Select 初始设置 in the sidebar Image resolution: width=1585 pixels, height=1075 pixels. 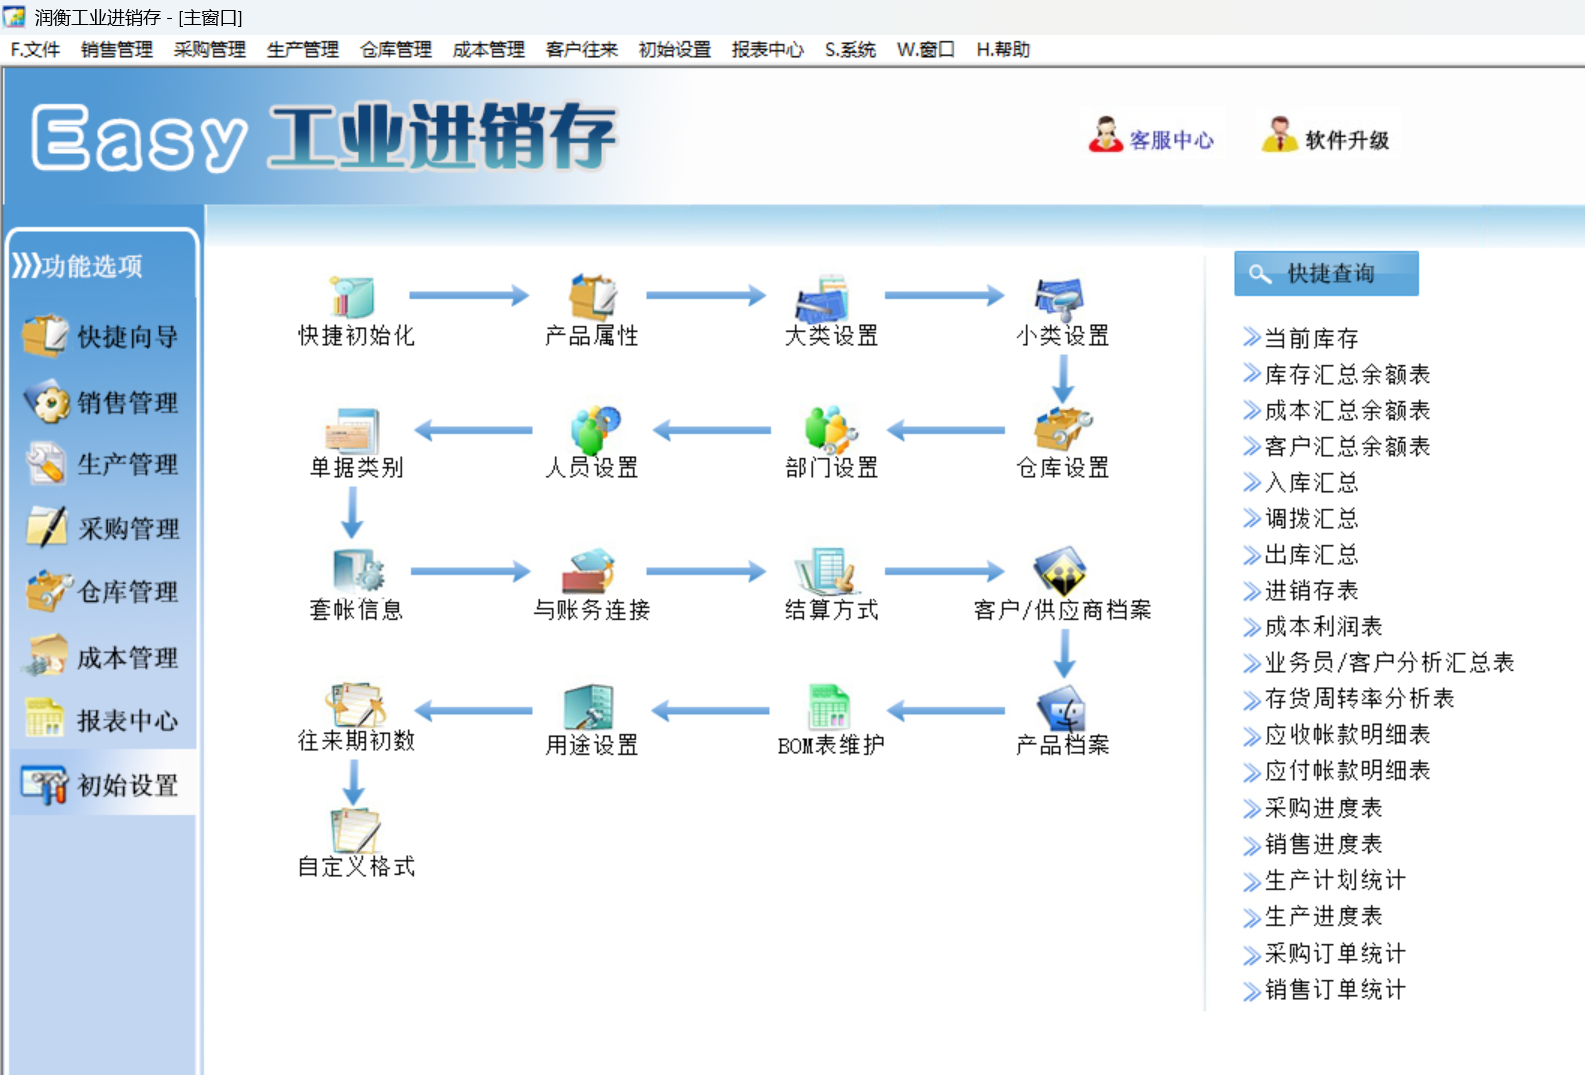(x=101, y=785)
